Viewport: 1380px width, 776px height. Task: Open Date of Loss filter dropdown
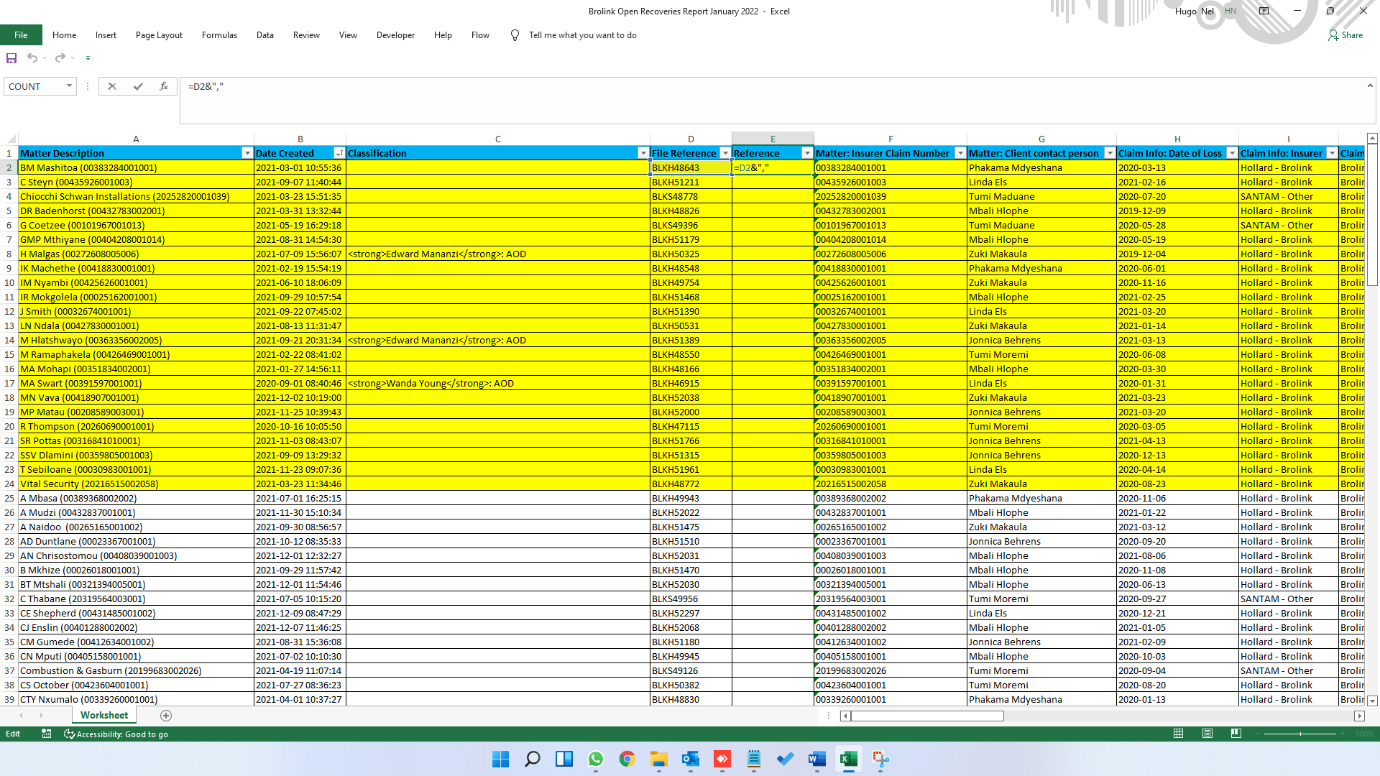tap(1231, 153)
